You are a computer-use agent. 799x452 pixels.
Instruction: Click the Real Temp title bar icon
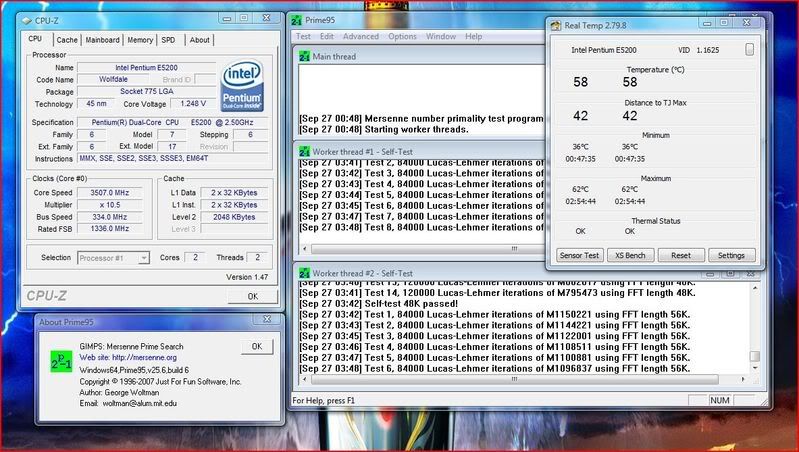point(556,25)
